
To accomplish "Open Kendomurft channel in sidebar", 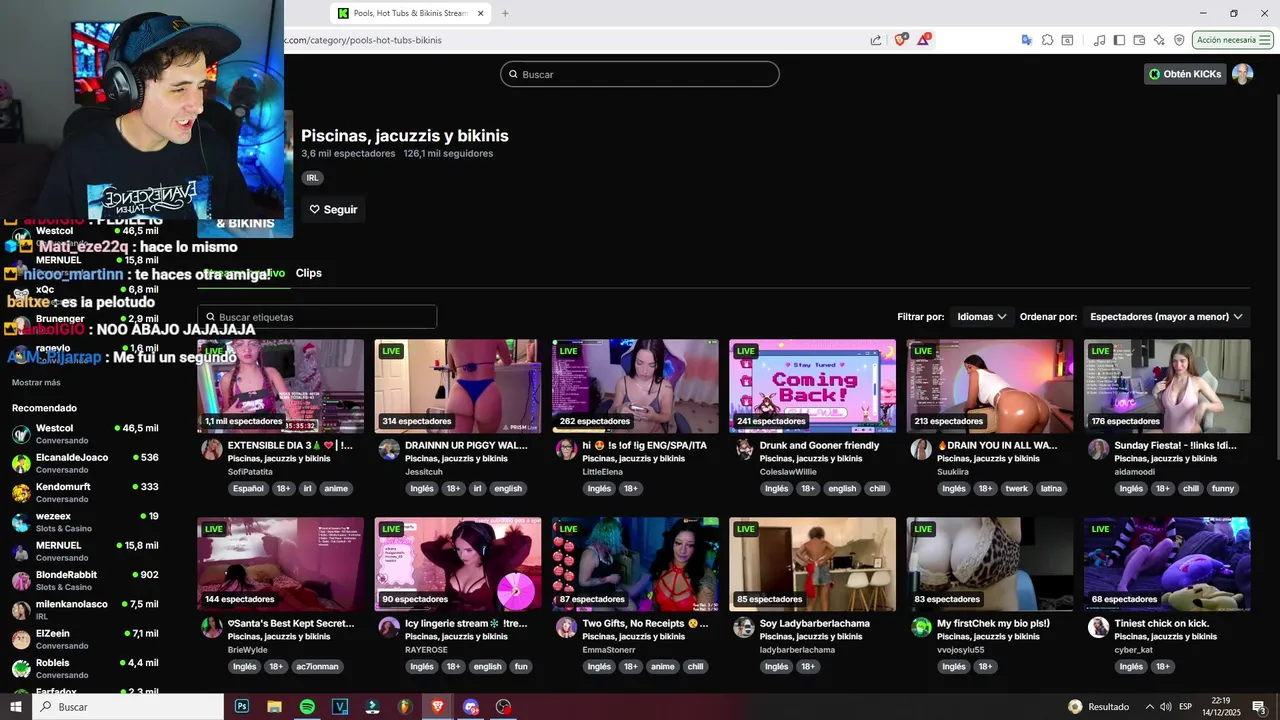I will (x=85, y=492).
